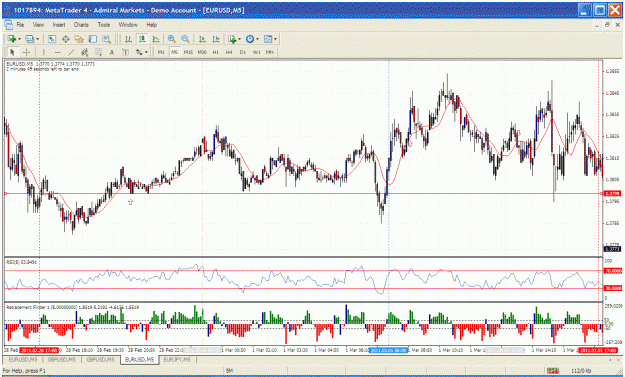Switch timeframe to W1
The width and height of the screenshot is (625, 377).
(x=256, y=52)
